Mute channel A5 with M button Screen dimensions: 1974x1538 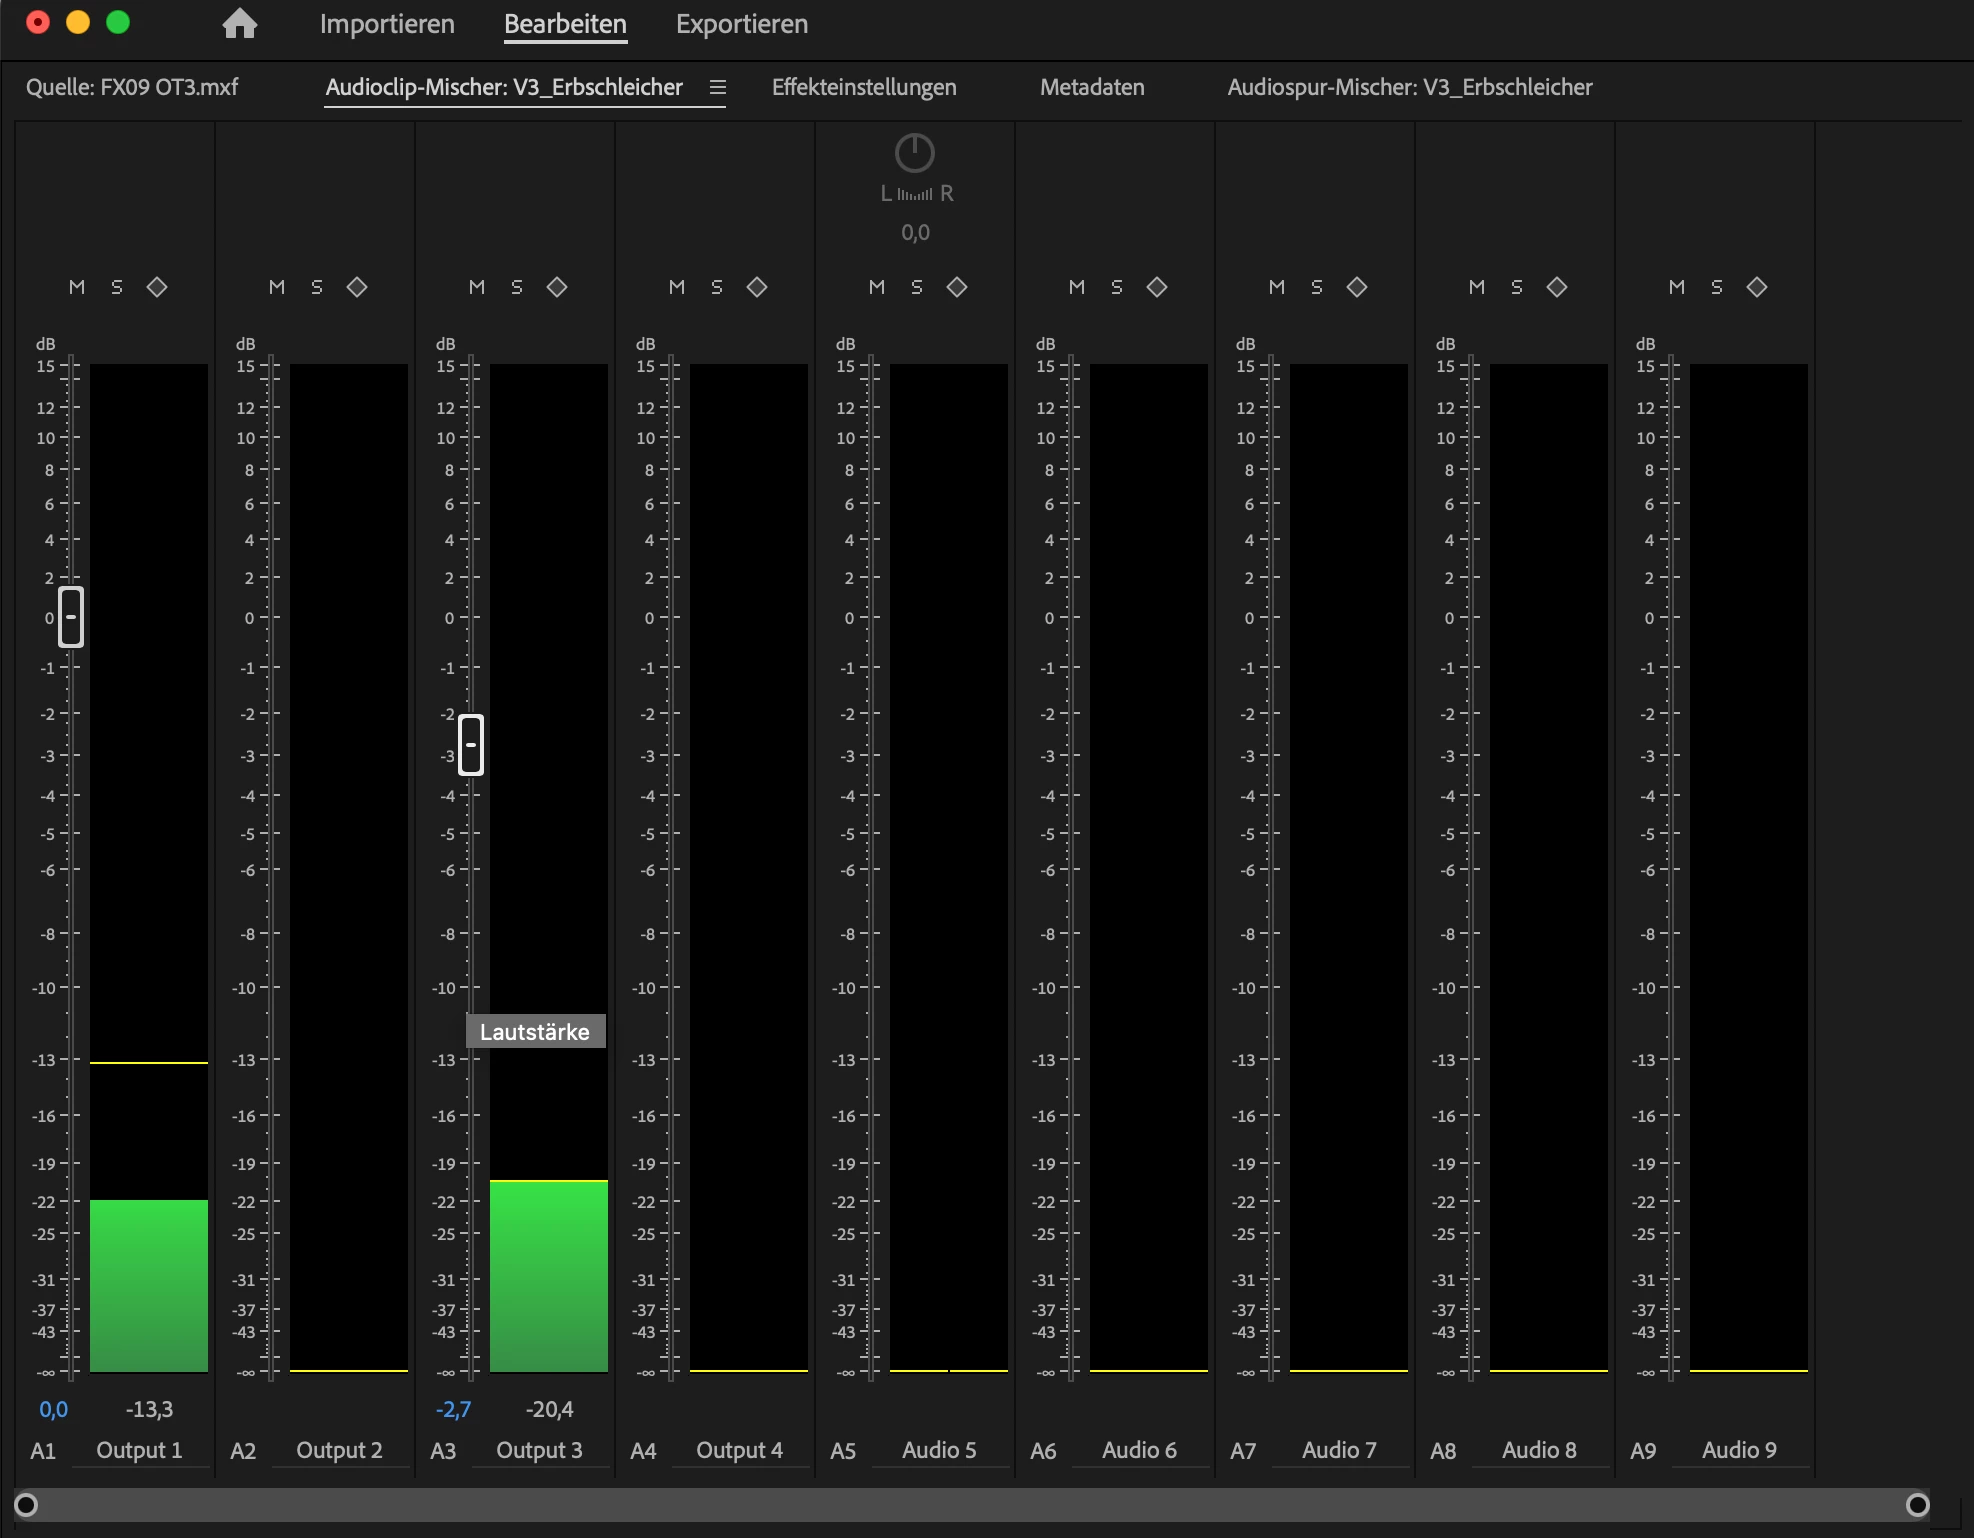[x=877, y=287]
